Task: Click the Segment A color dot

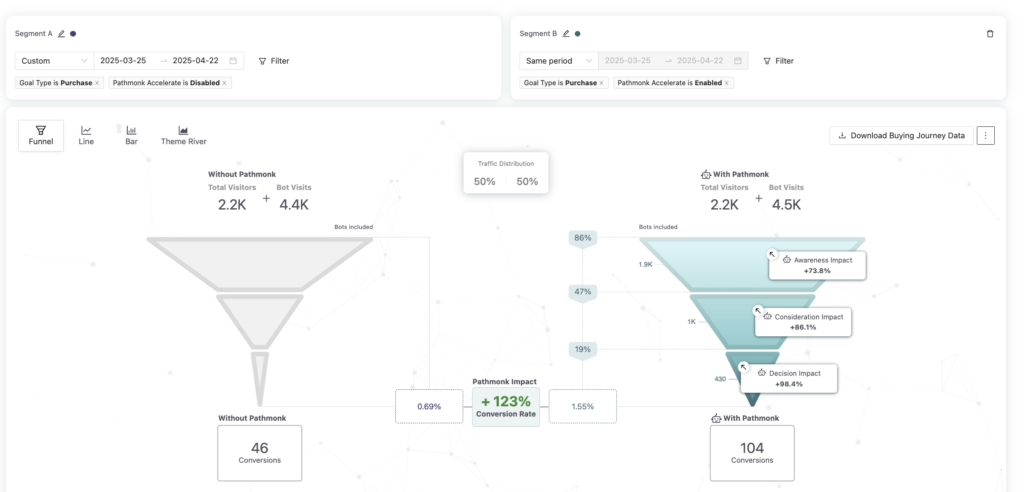Action: [x=73, y=33]
